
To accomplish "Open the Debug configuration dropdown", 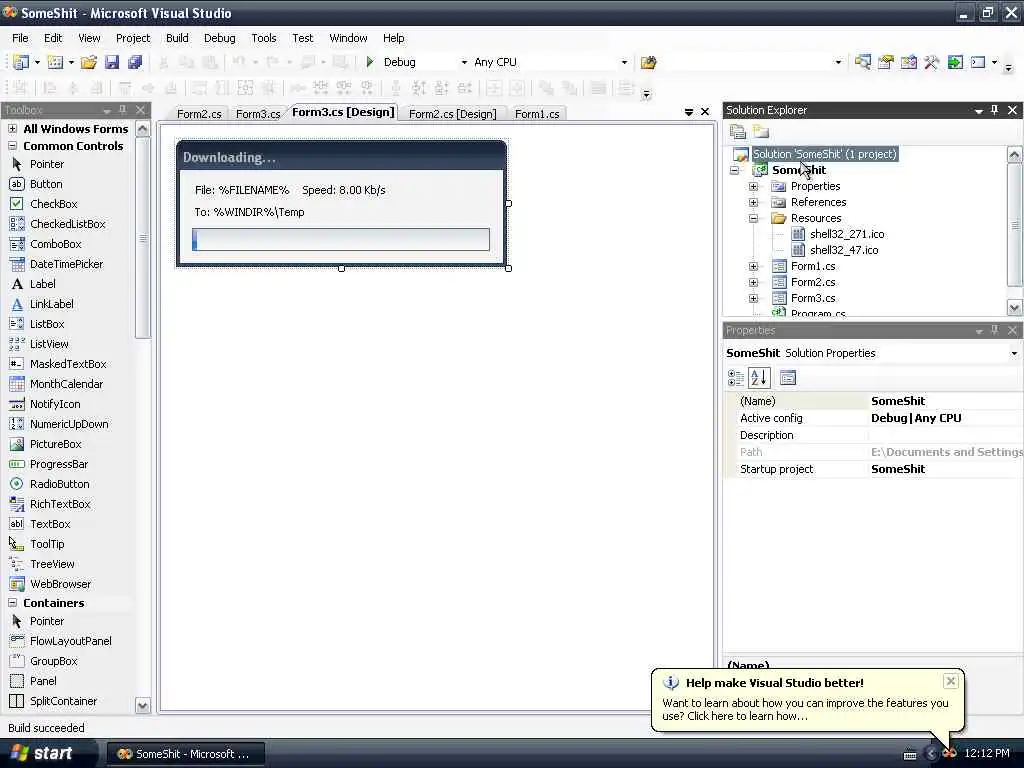I will 464,62.
